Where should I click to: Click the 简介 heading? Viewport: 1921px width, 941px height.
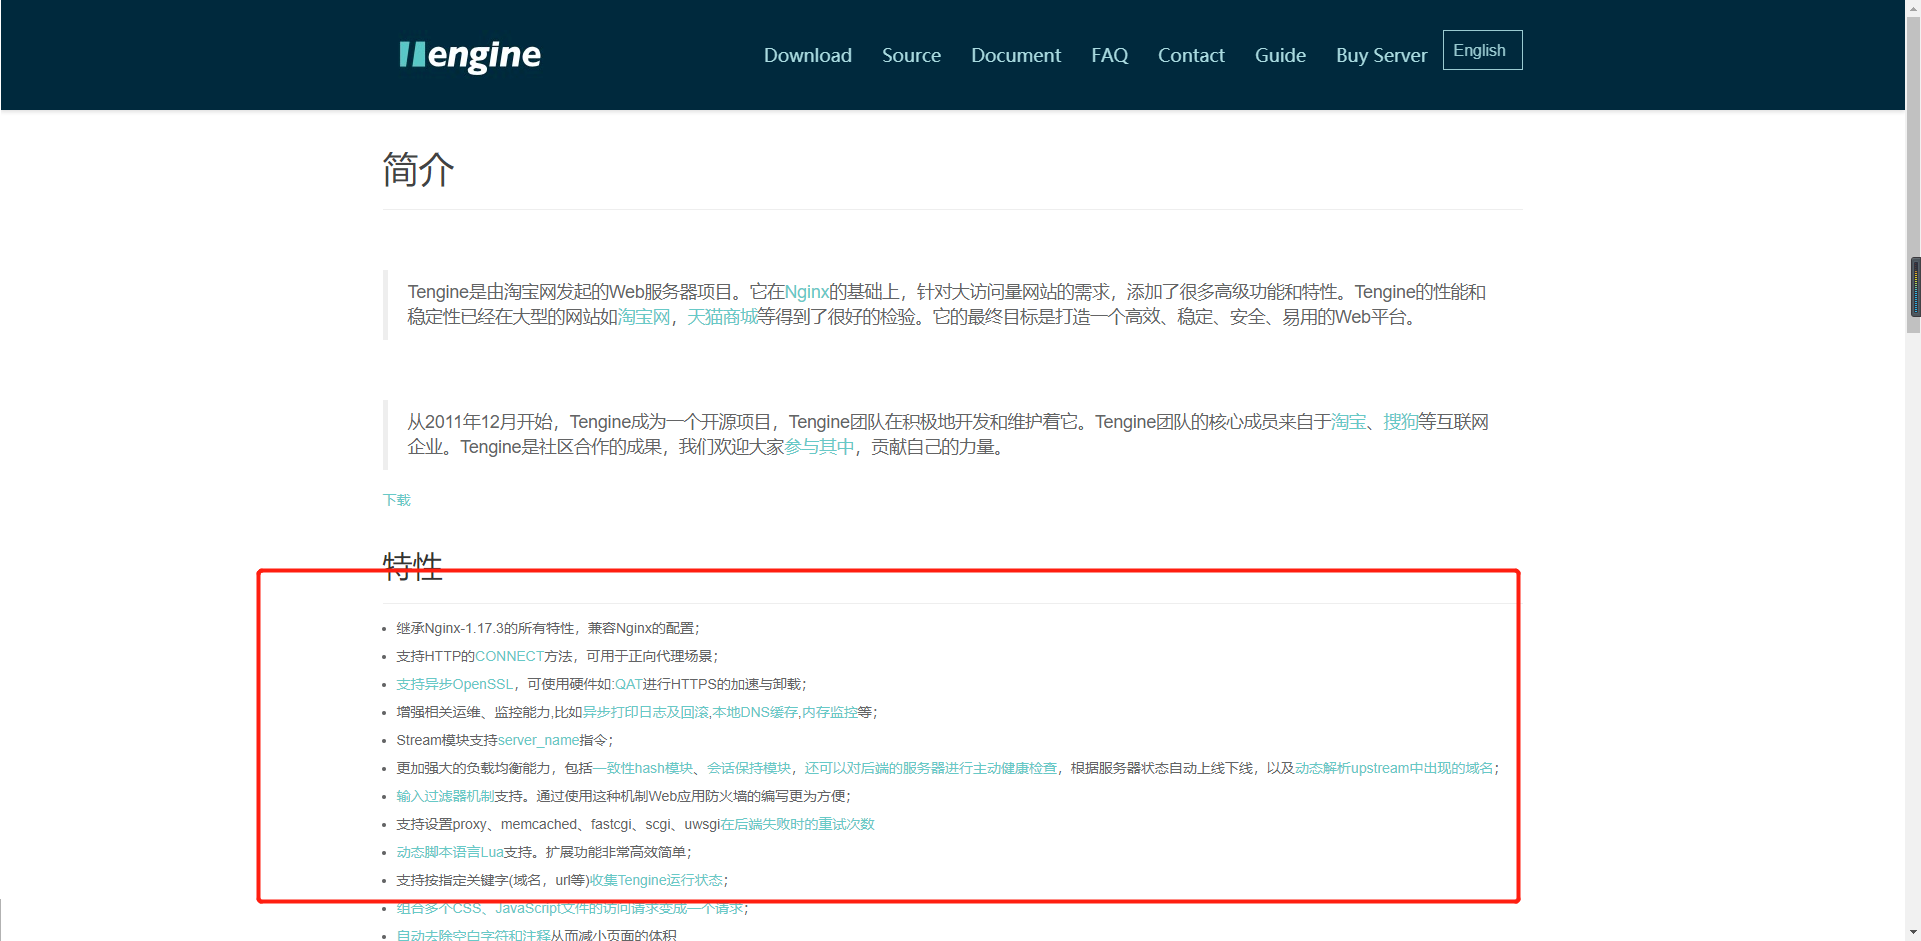click(418, 170)
